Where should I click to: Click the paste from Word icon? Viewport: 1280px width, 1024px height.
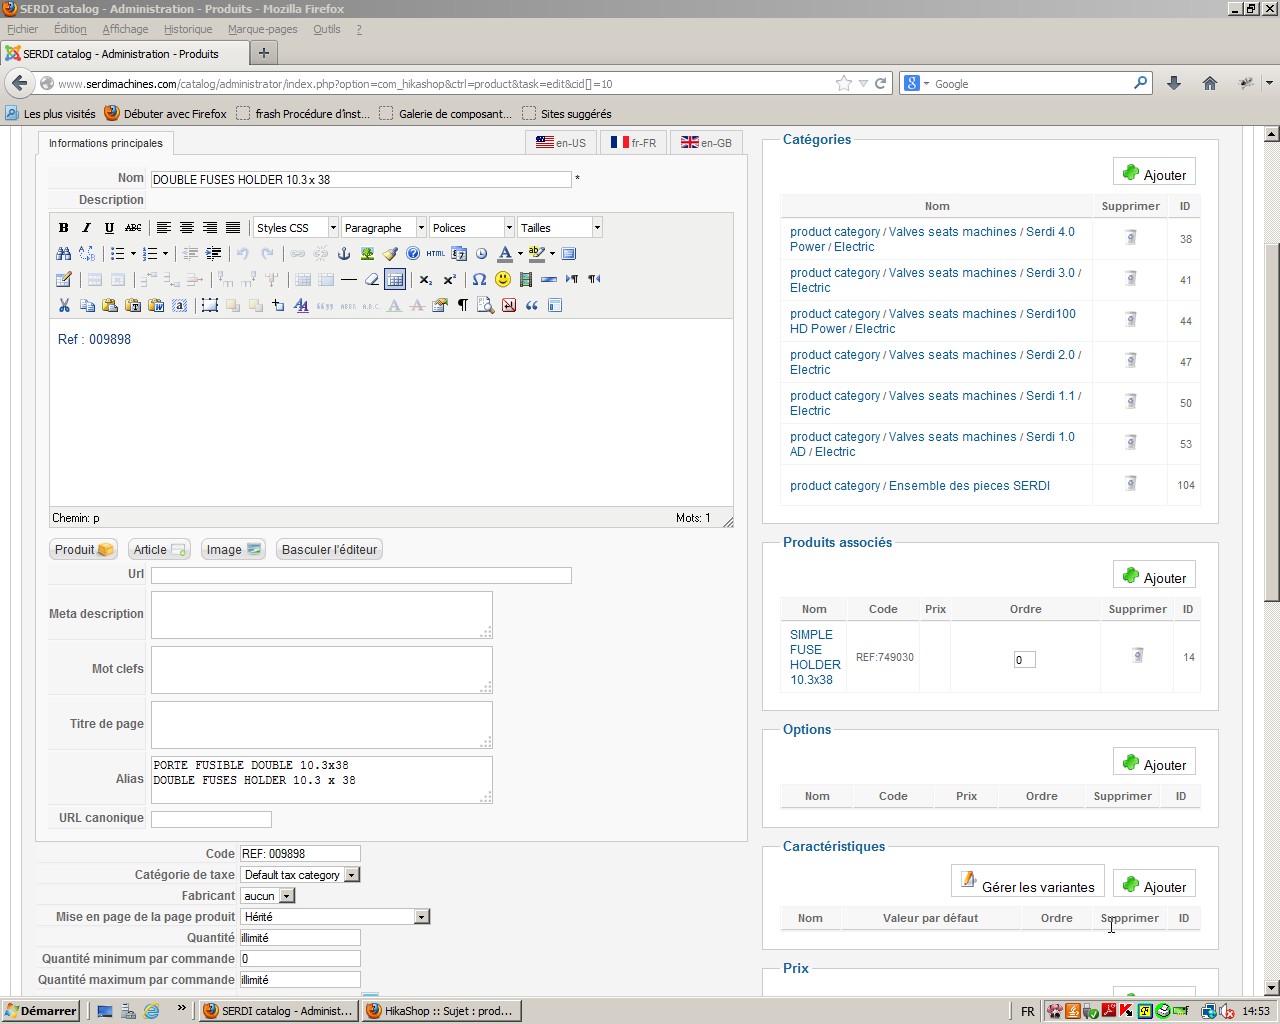pyautogui.click(x=156, y=305)
